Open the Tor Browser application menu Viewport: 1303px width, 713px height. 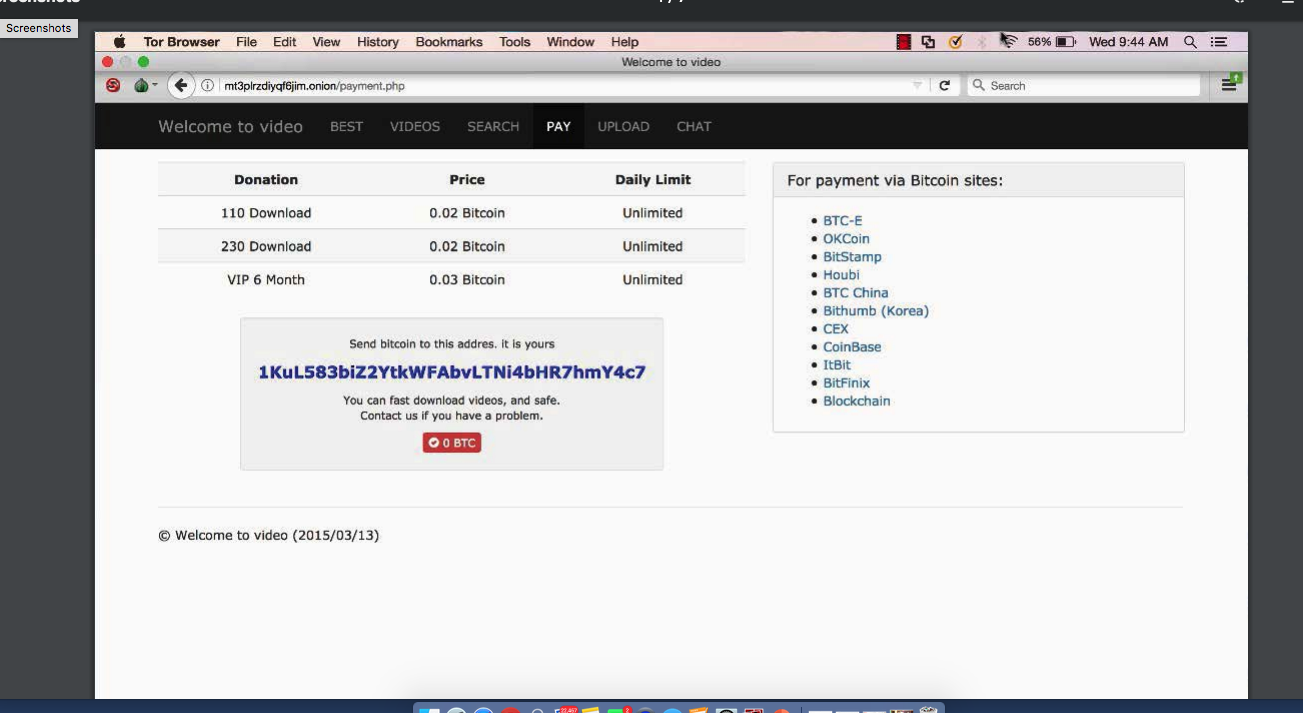(182, 42)
